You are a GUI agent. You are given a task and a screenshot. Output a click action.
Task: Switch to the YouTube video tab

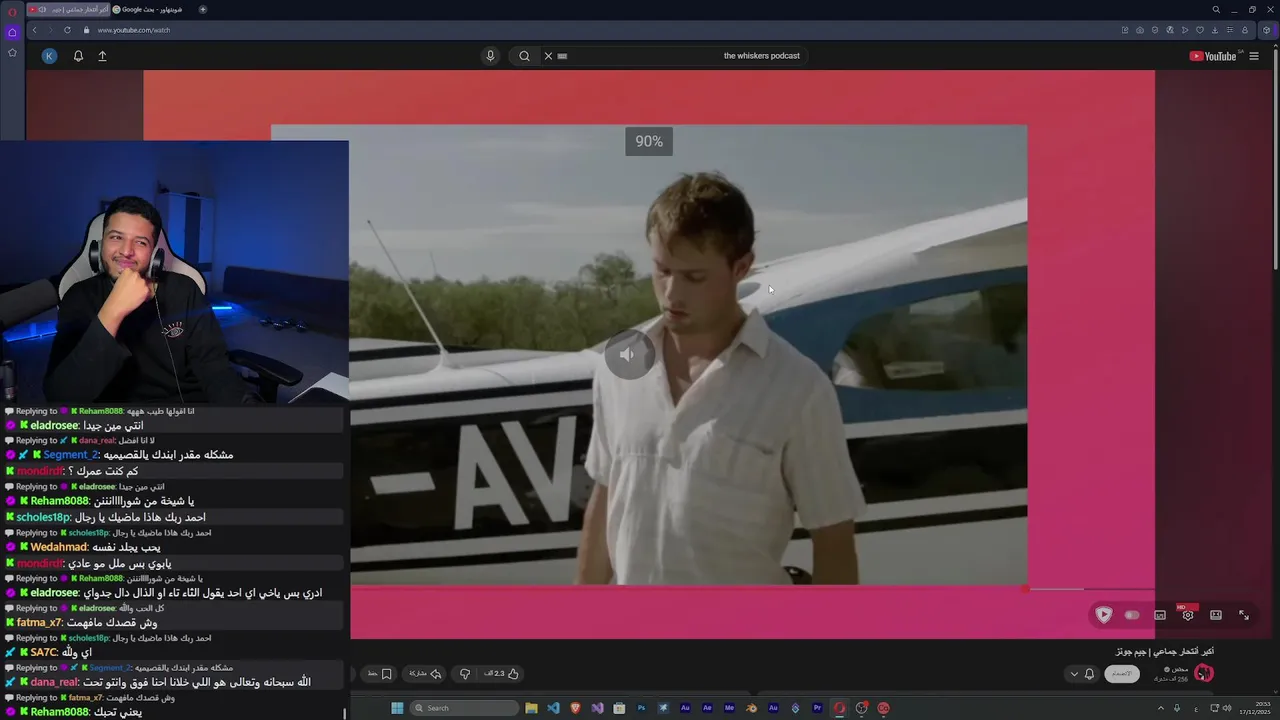(66, 9)
